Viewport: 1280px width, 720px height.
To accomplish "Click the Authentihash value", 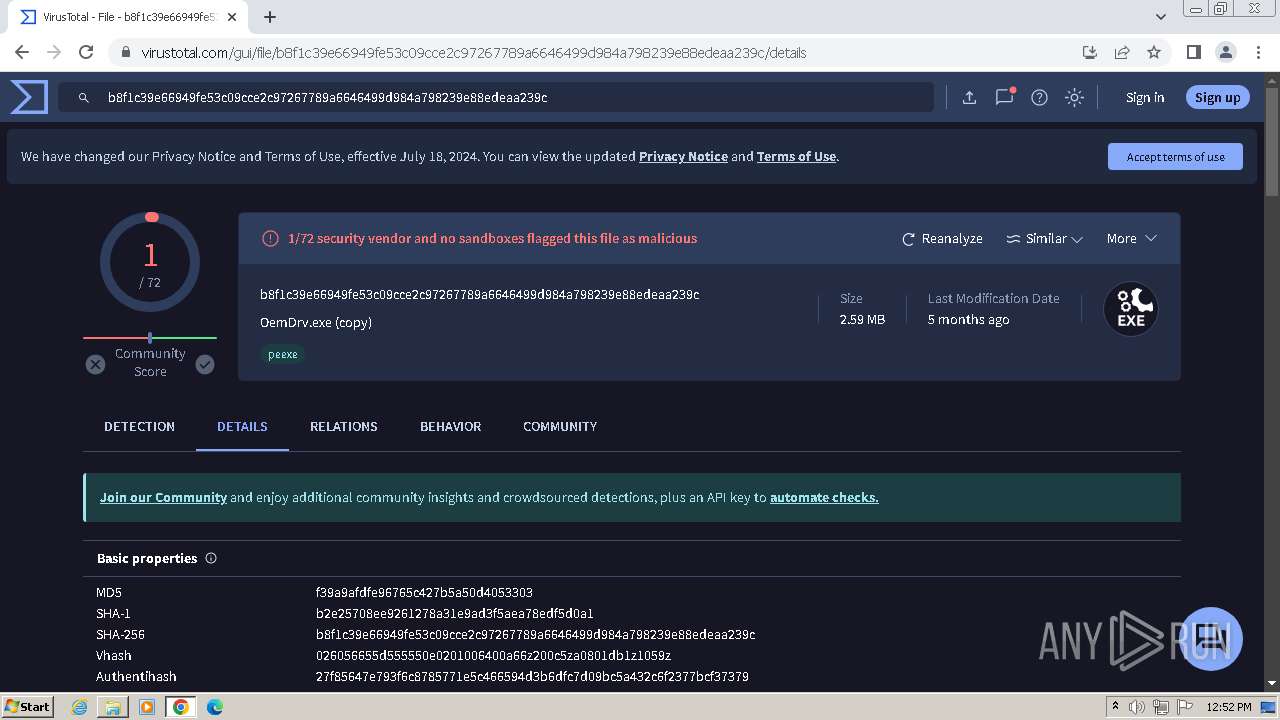I will click(x=532, y=676).
